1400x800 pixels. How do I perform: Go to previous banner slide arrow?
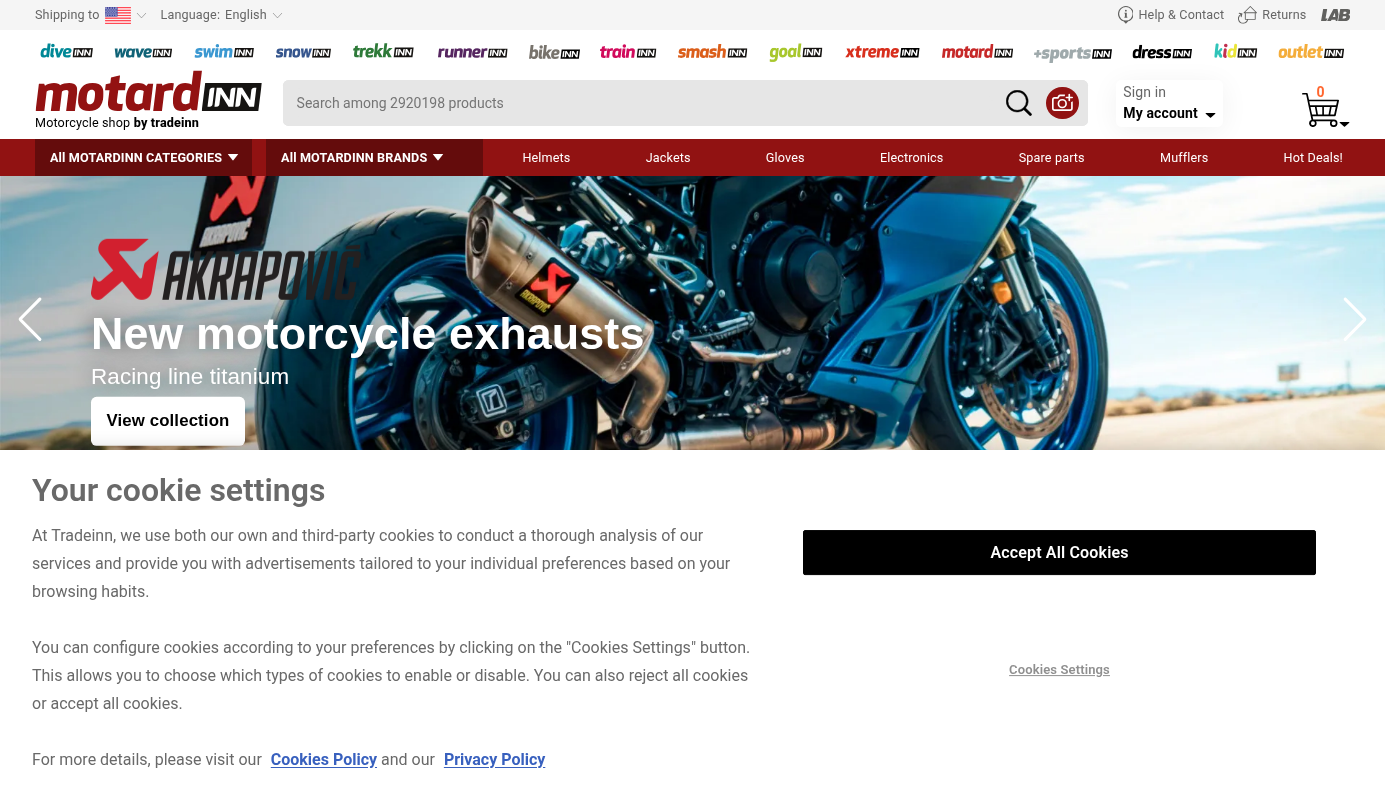[31, 319]
